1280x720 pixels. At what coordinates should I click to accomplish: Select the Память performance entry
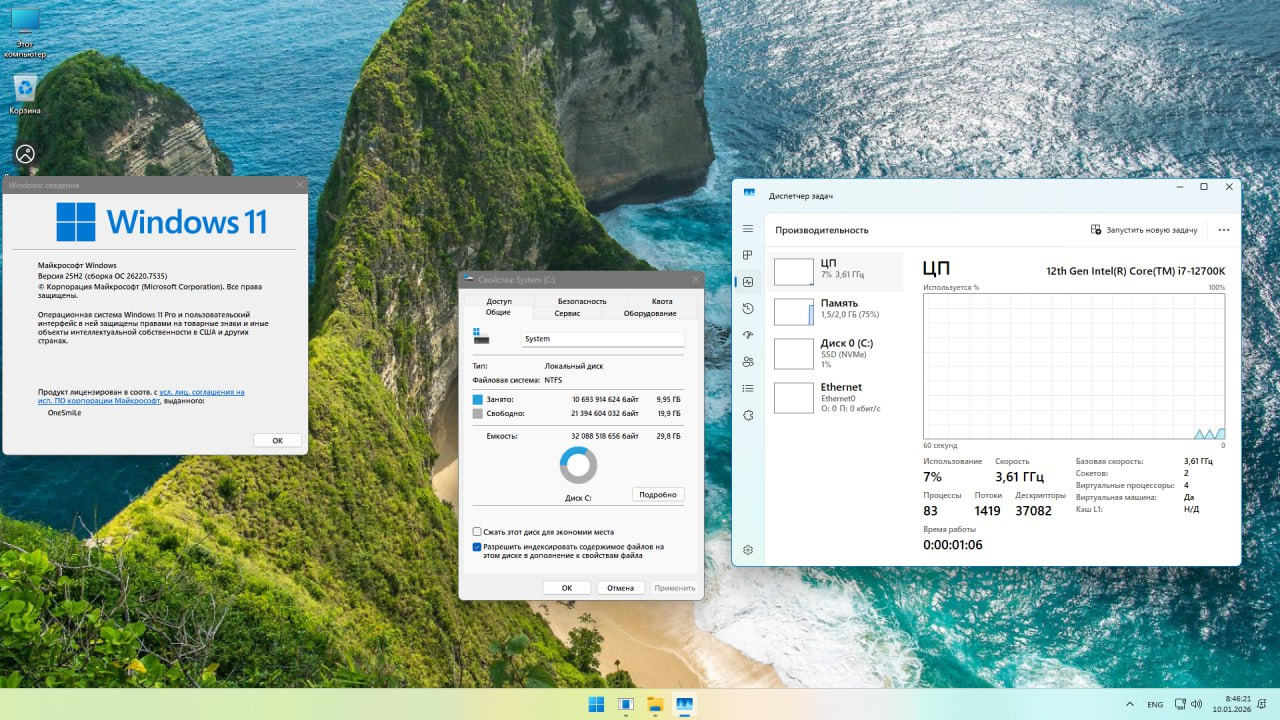[837, 312]
